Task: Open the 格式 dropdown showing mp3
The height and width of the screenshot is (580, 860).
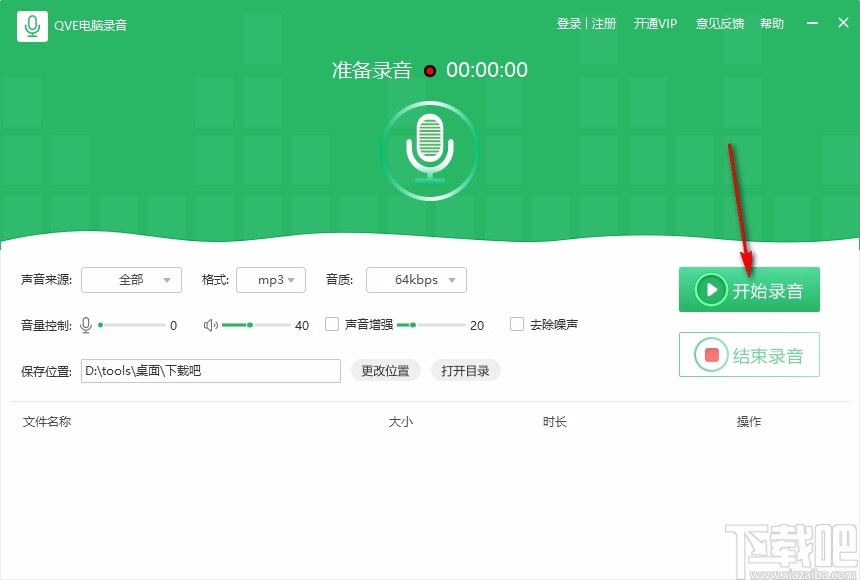Action: pos(271,280)
